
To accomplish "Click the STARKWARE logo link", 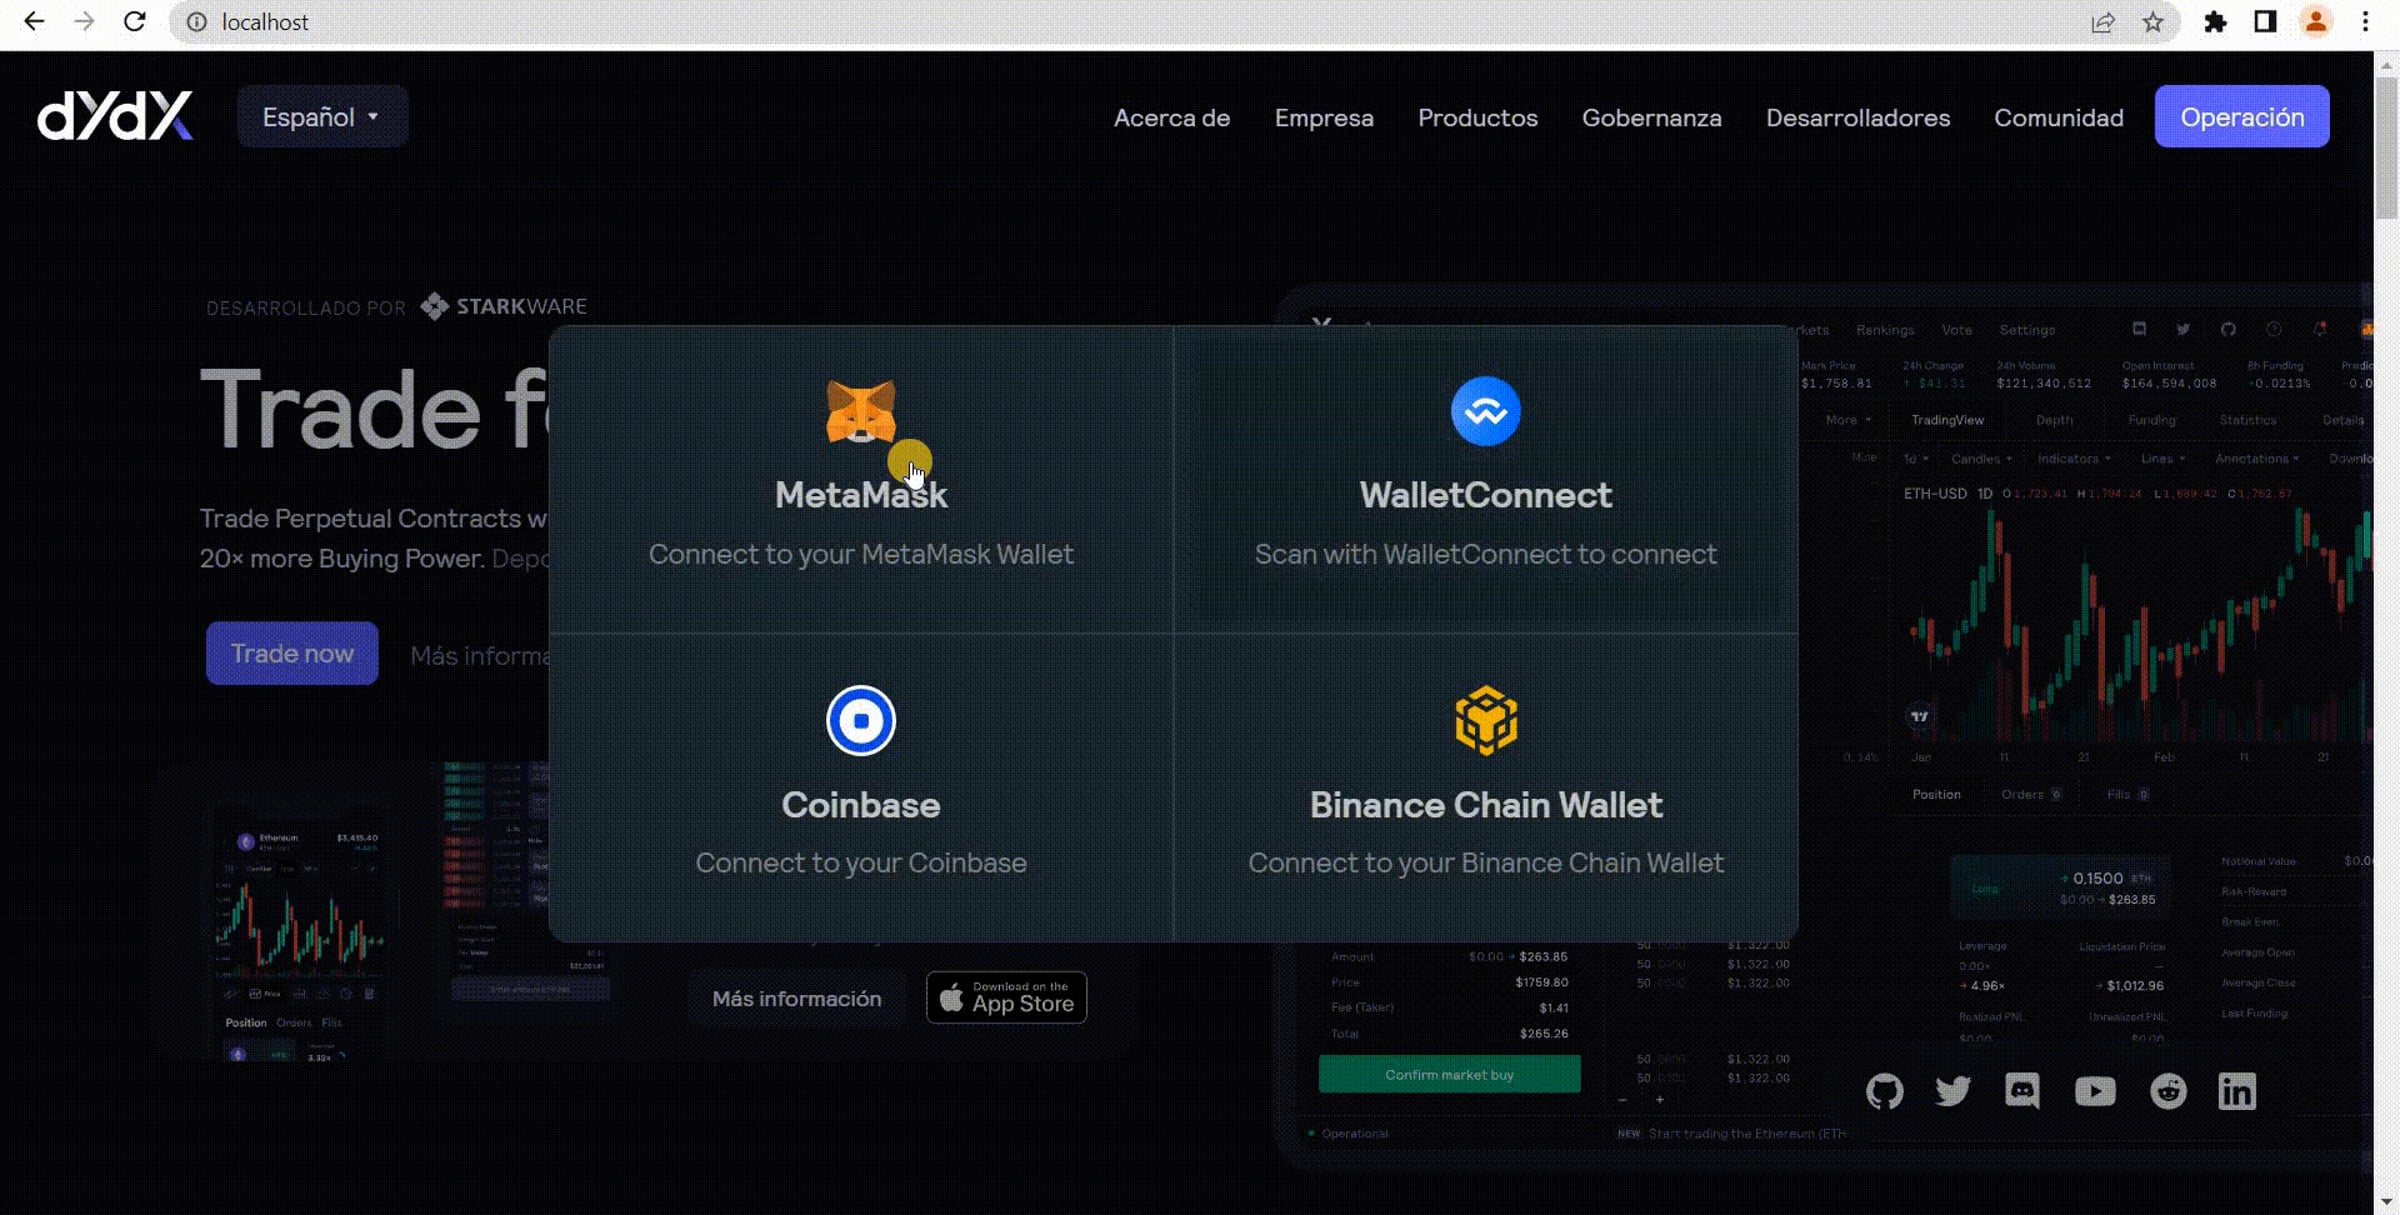I will click(x=504, y=306).
